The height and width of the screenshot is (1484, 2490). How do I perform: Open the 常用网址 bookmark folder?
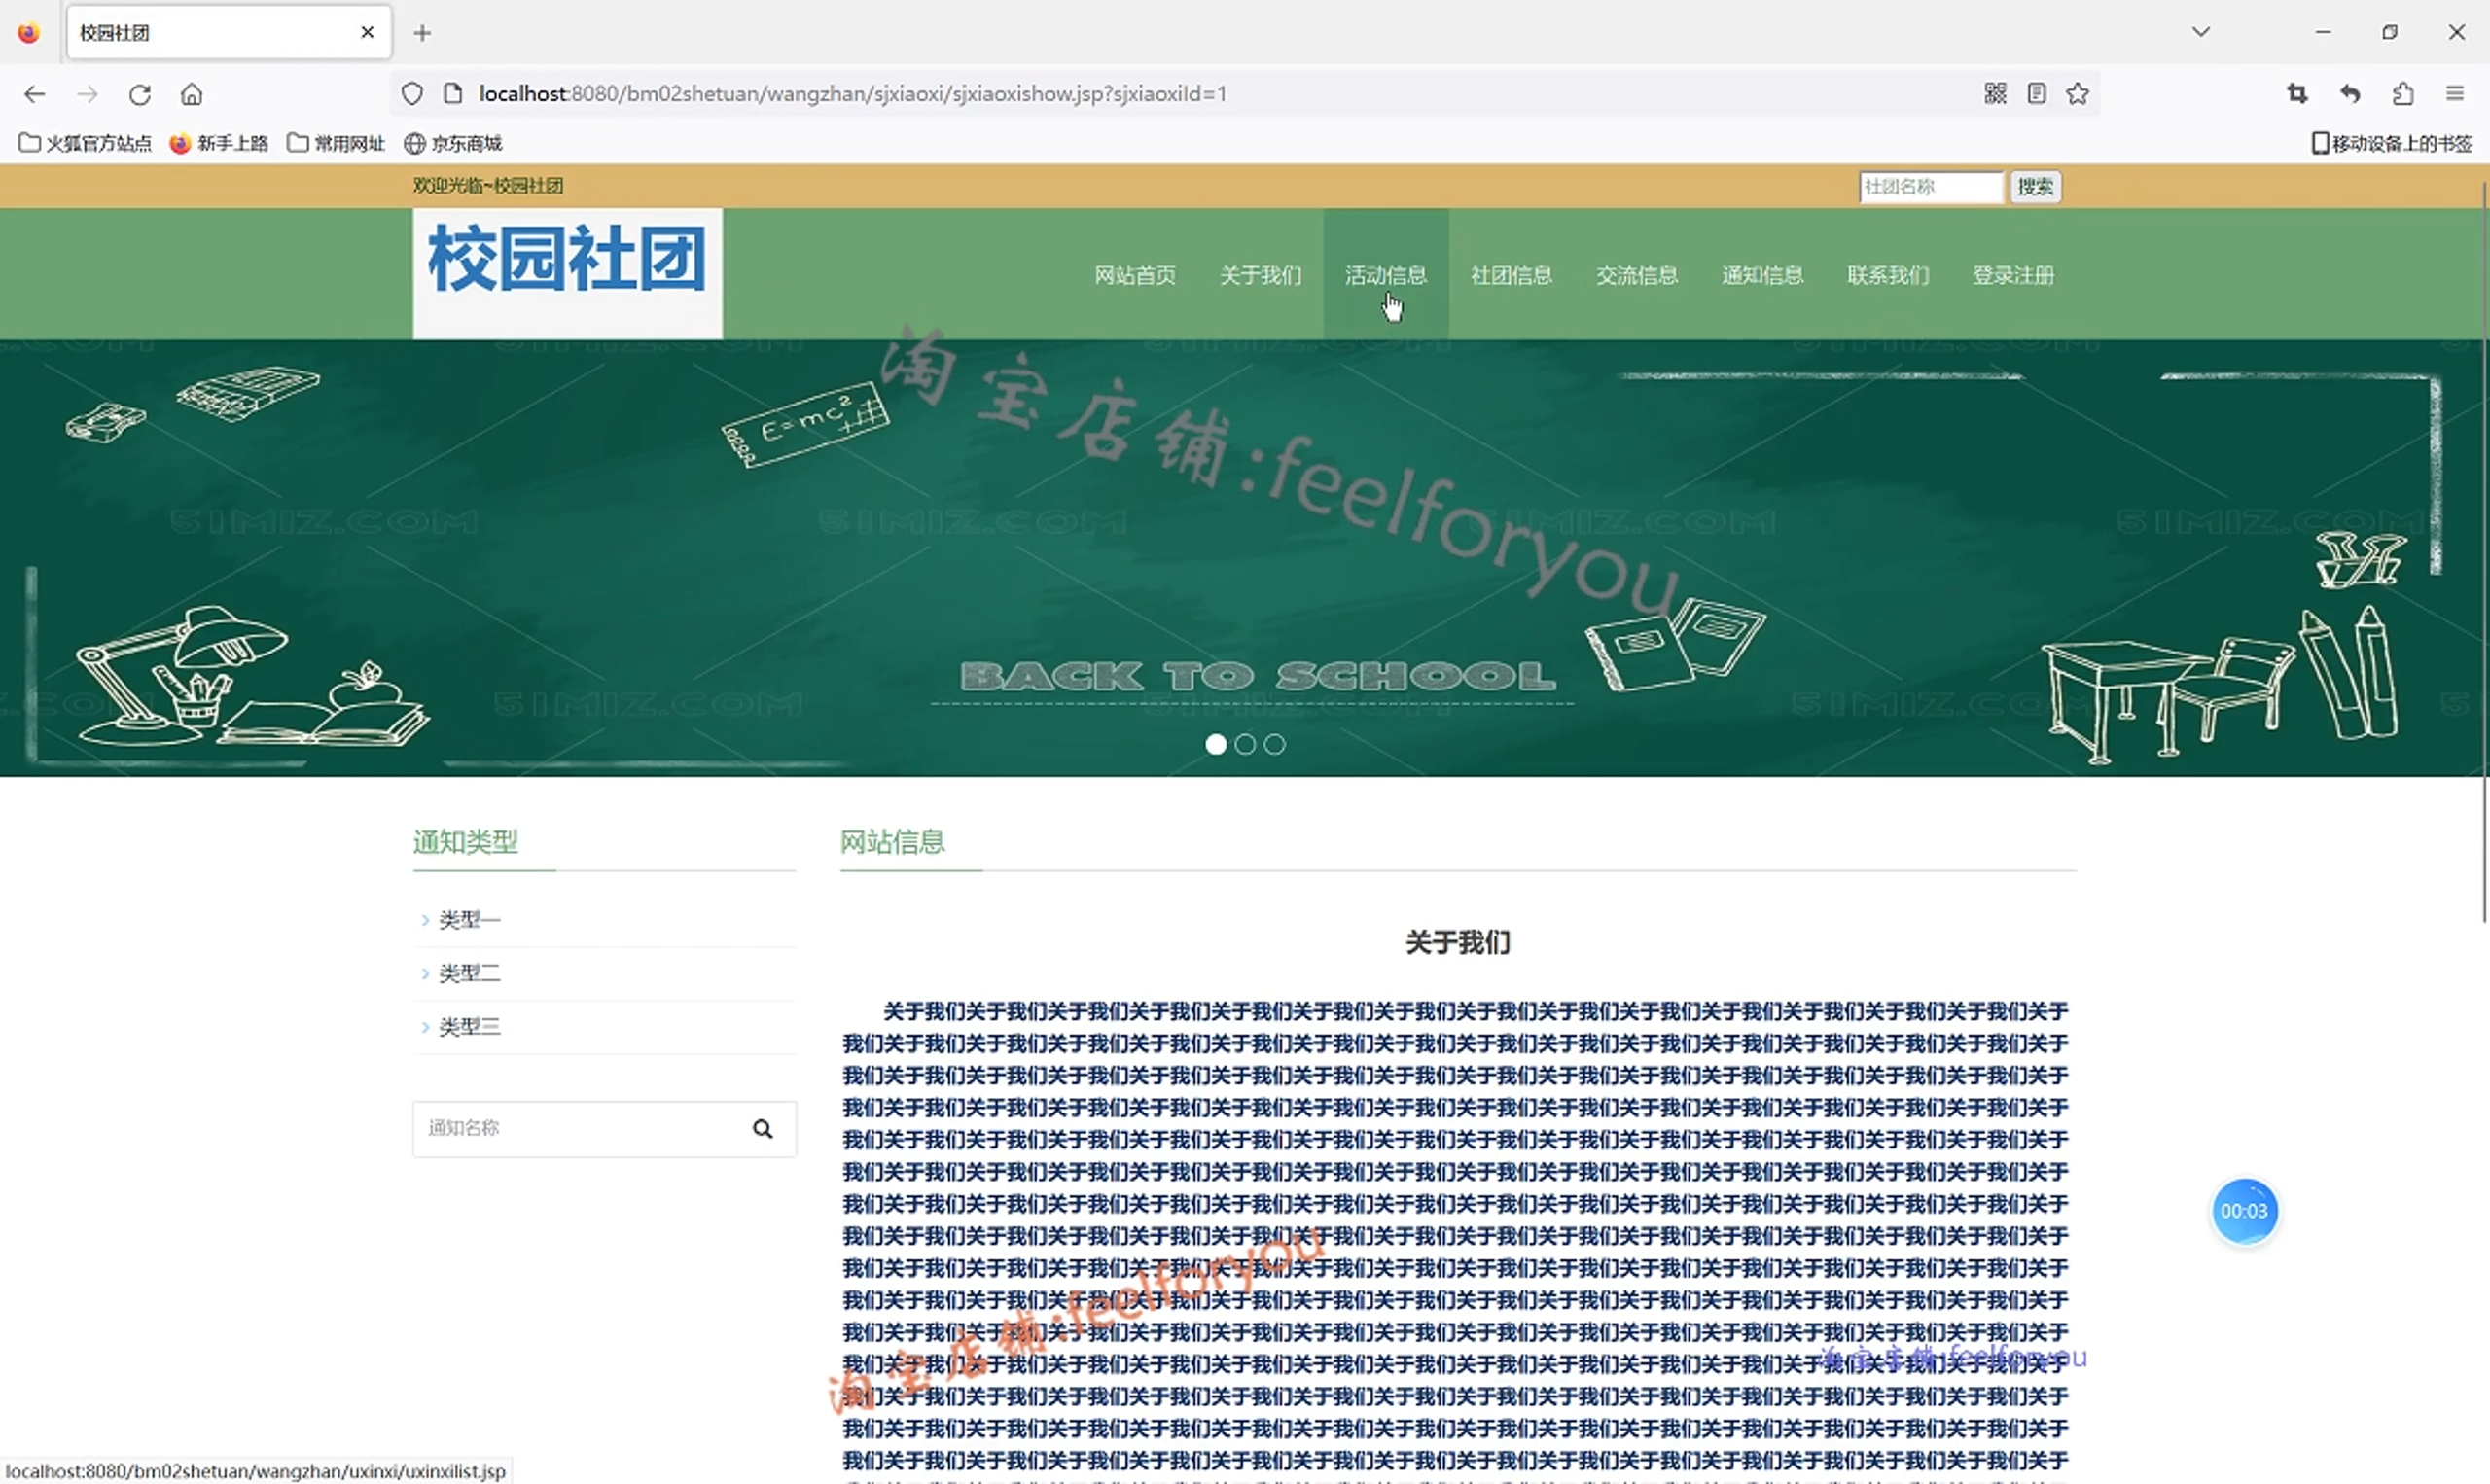pyautogui.click(x=336, y=143)
